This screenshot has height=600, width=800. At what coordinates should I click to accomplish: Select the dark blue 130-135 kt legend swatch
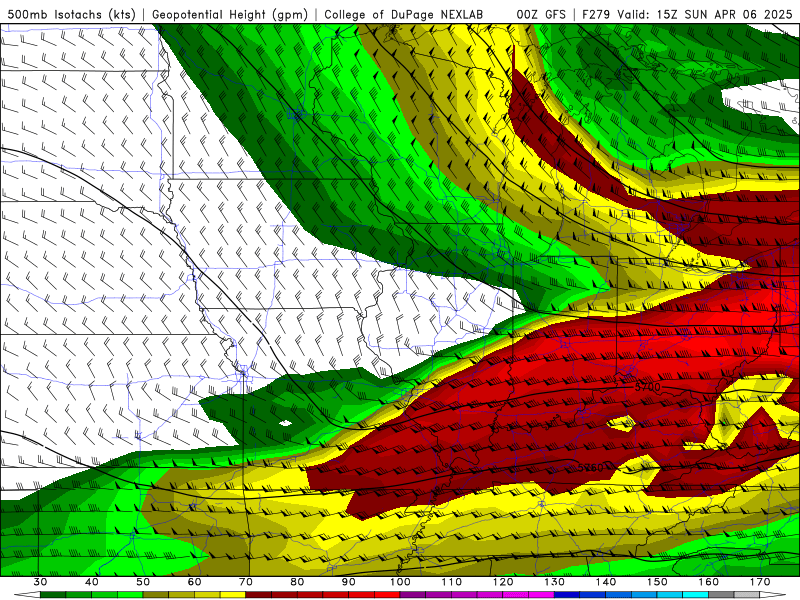click(567, 595)
